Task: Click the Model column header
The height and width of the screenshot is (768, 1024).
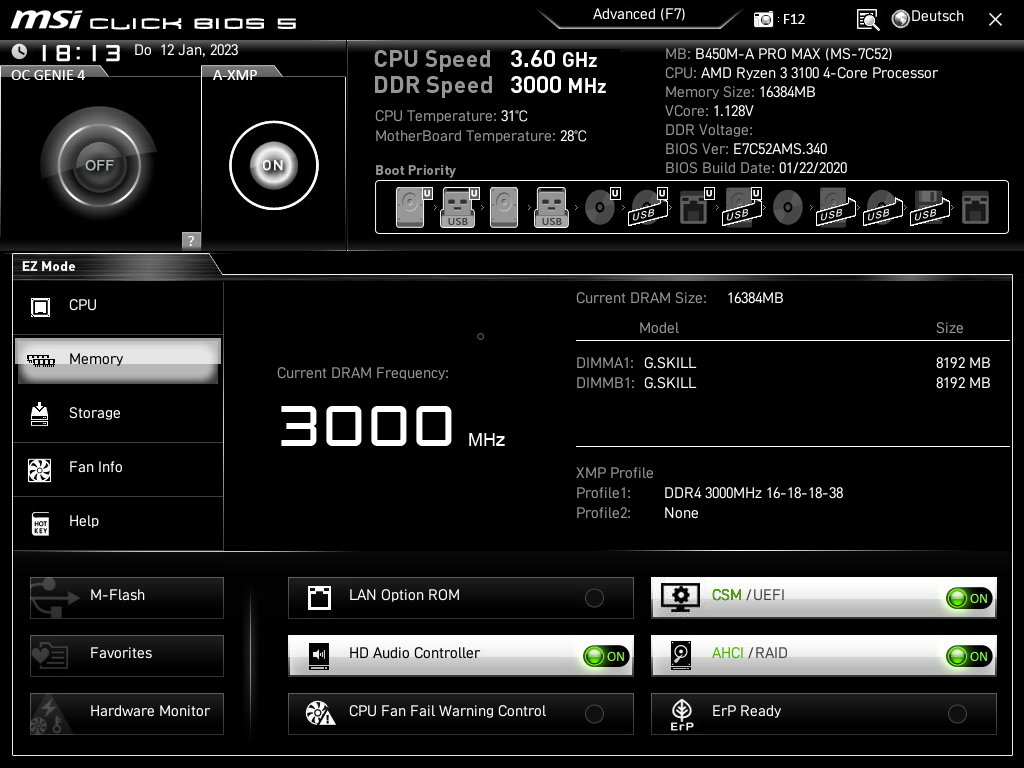Action: pyautogui.click(x=659, y=328)
